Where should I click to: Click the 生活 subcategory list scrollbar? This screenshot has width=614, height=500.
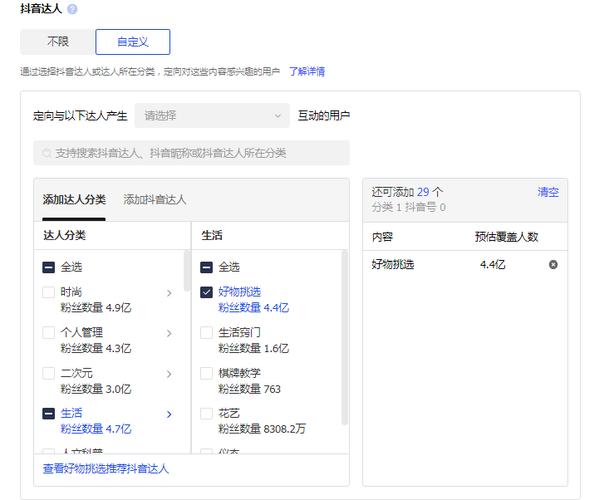coord(345,338)
